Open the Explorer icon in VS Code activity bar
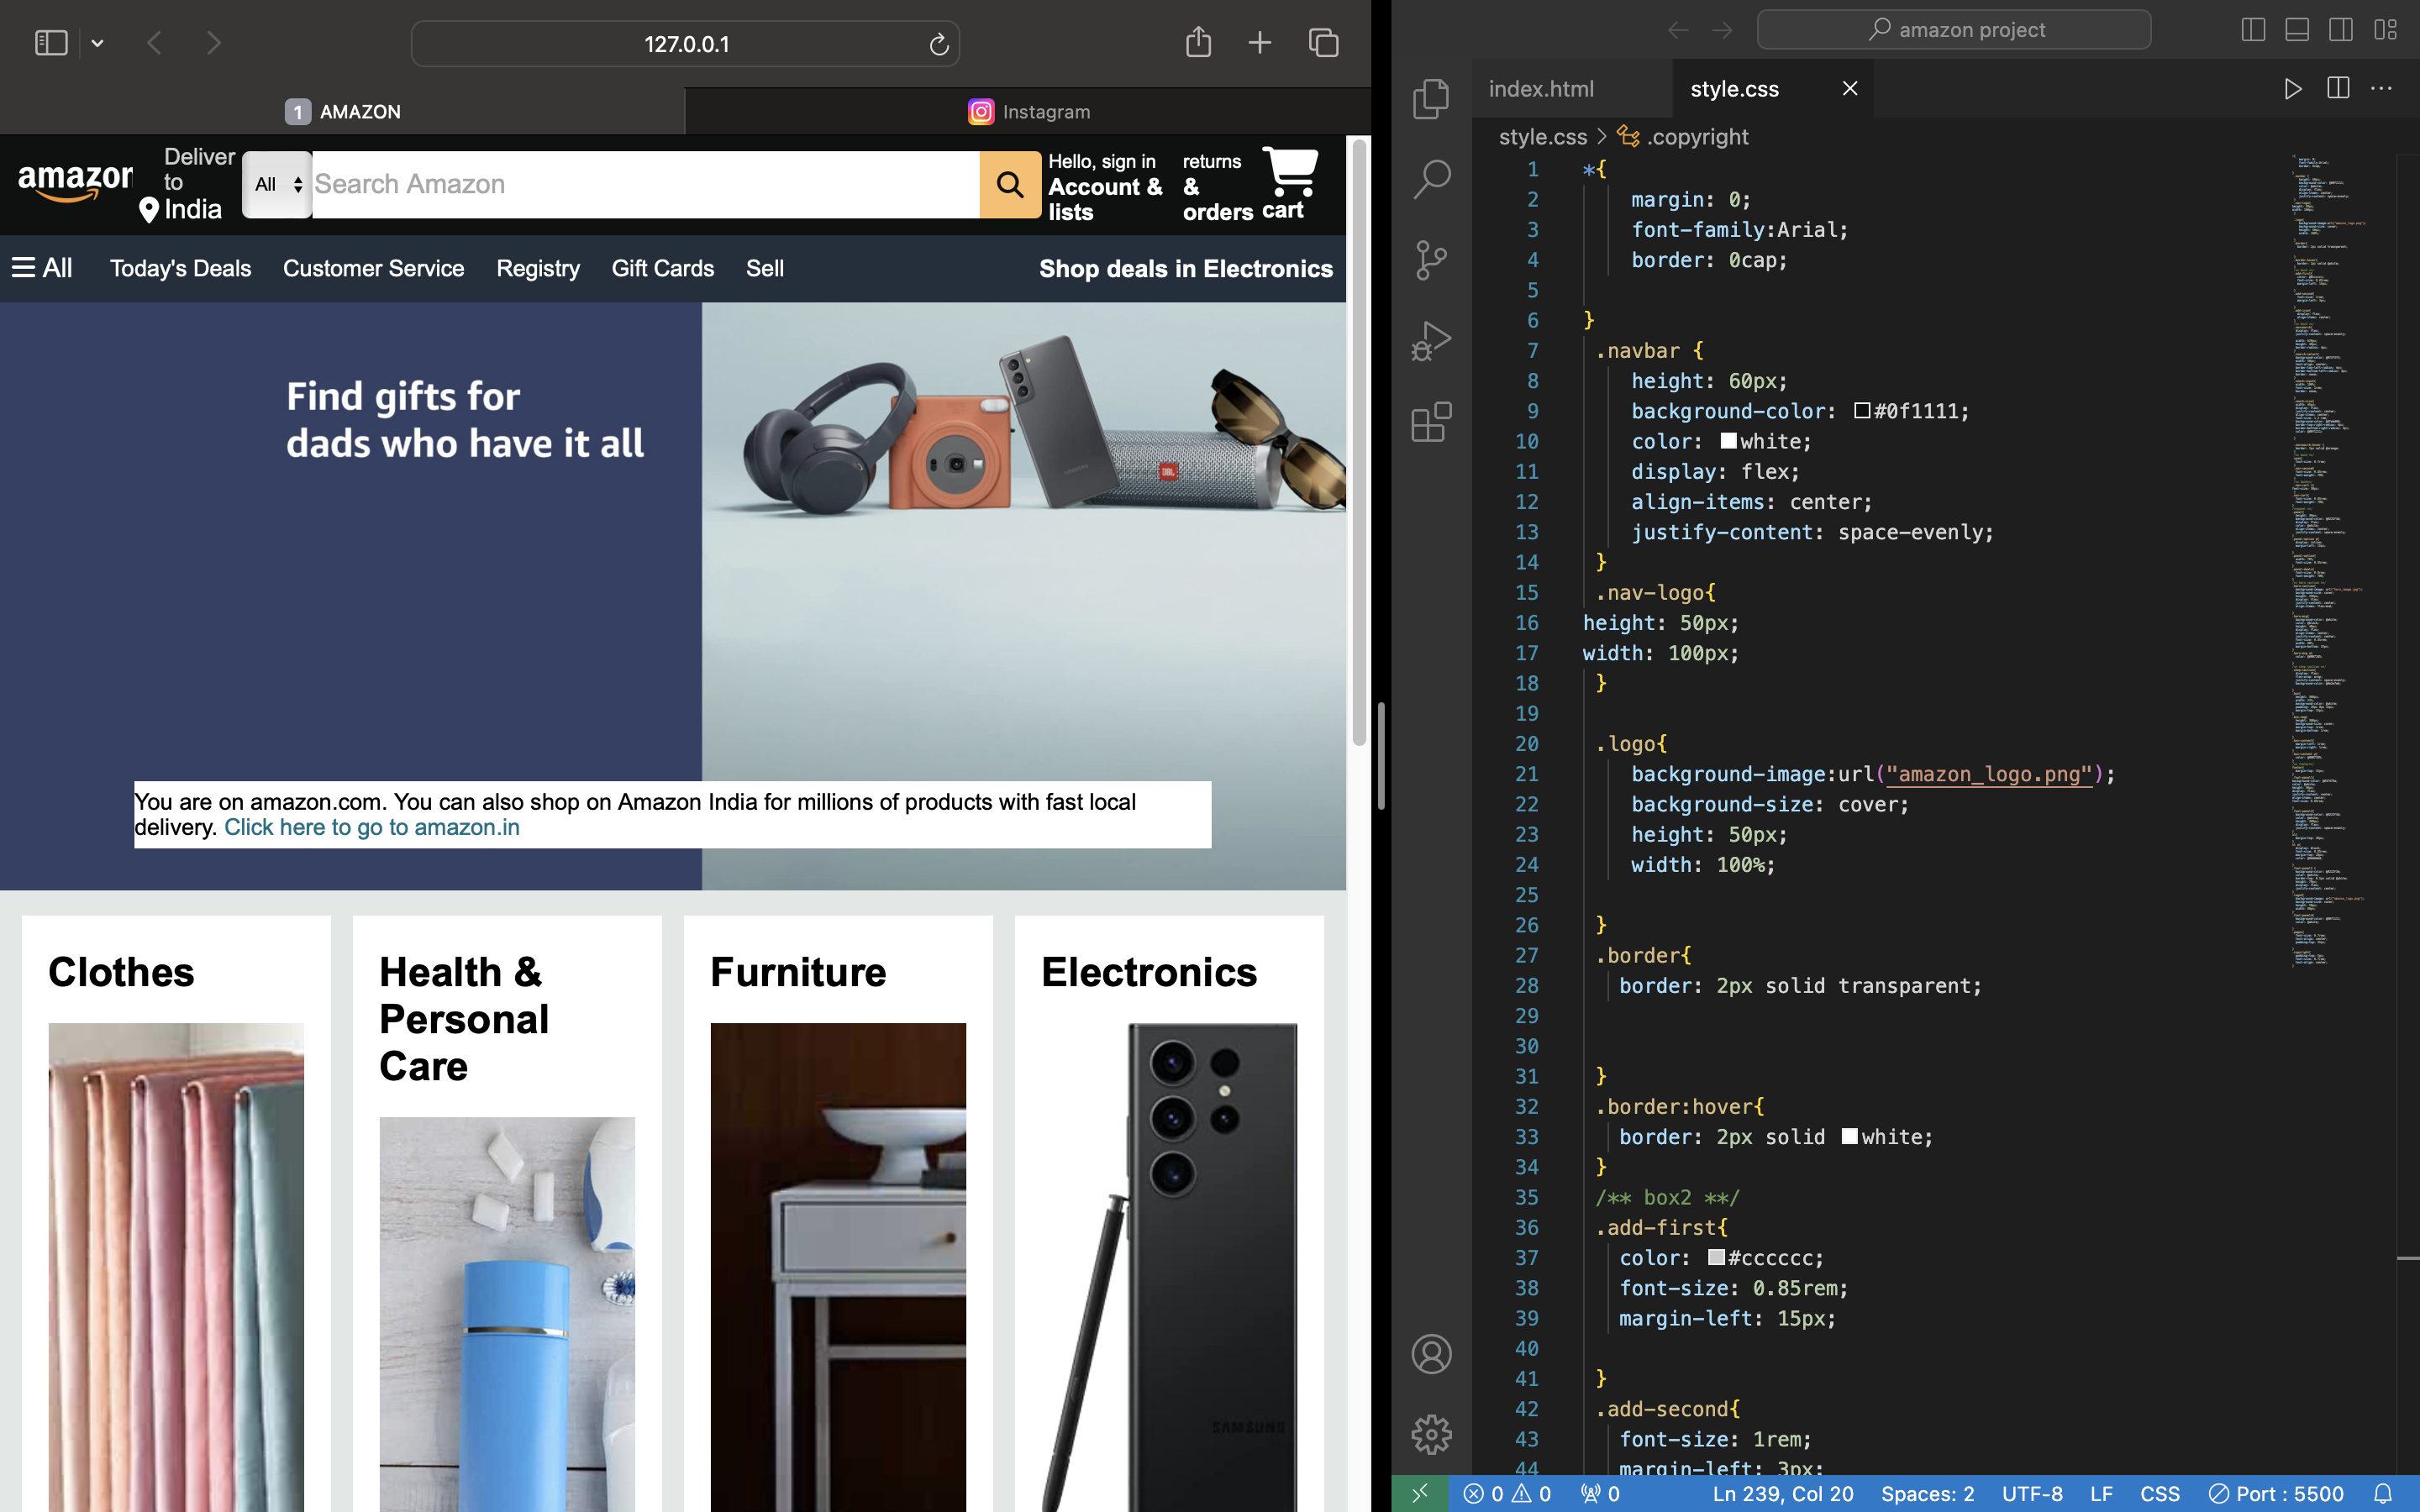This screenshot has height=1512, width=2420. click(1431, 98)
